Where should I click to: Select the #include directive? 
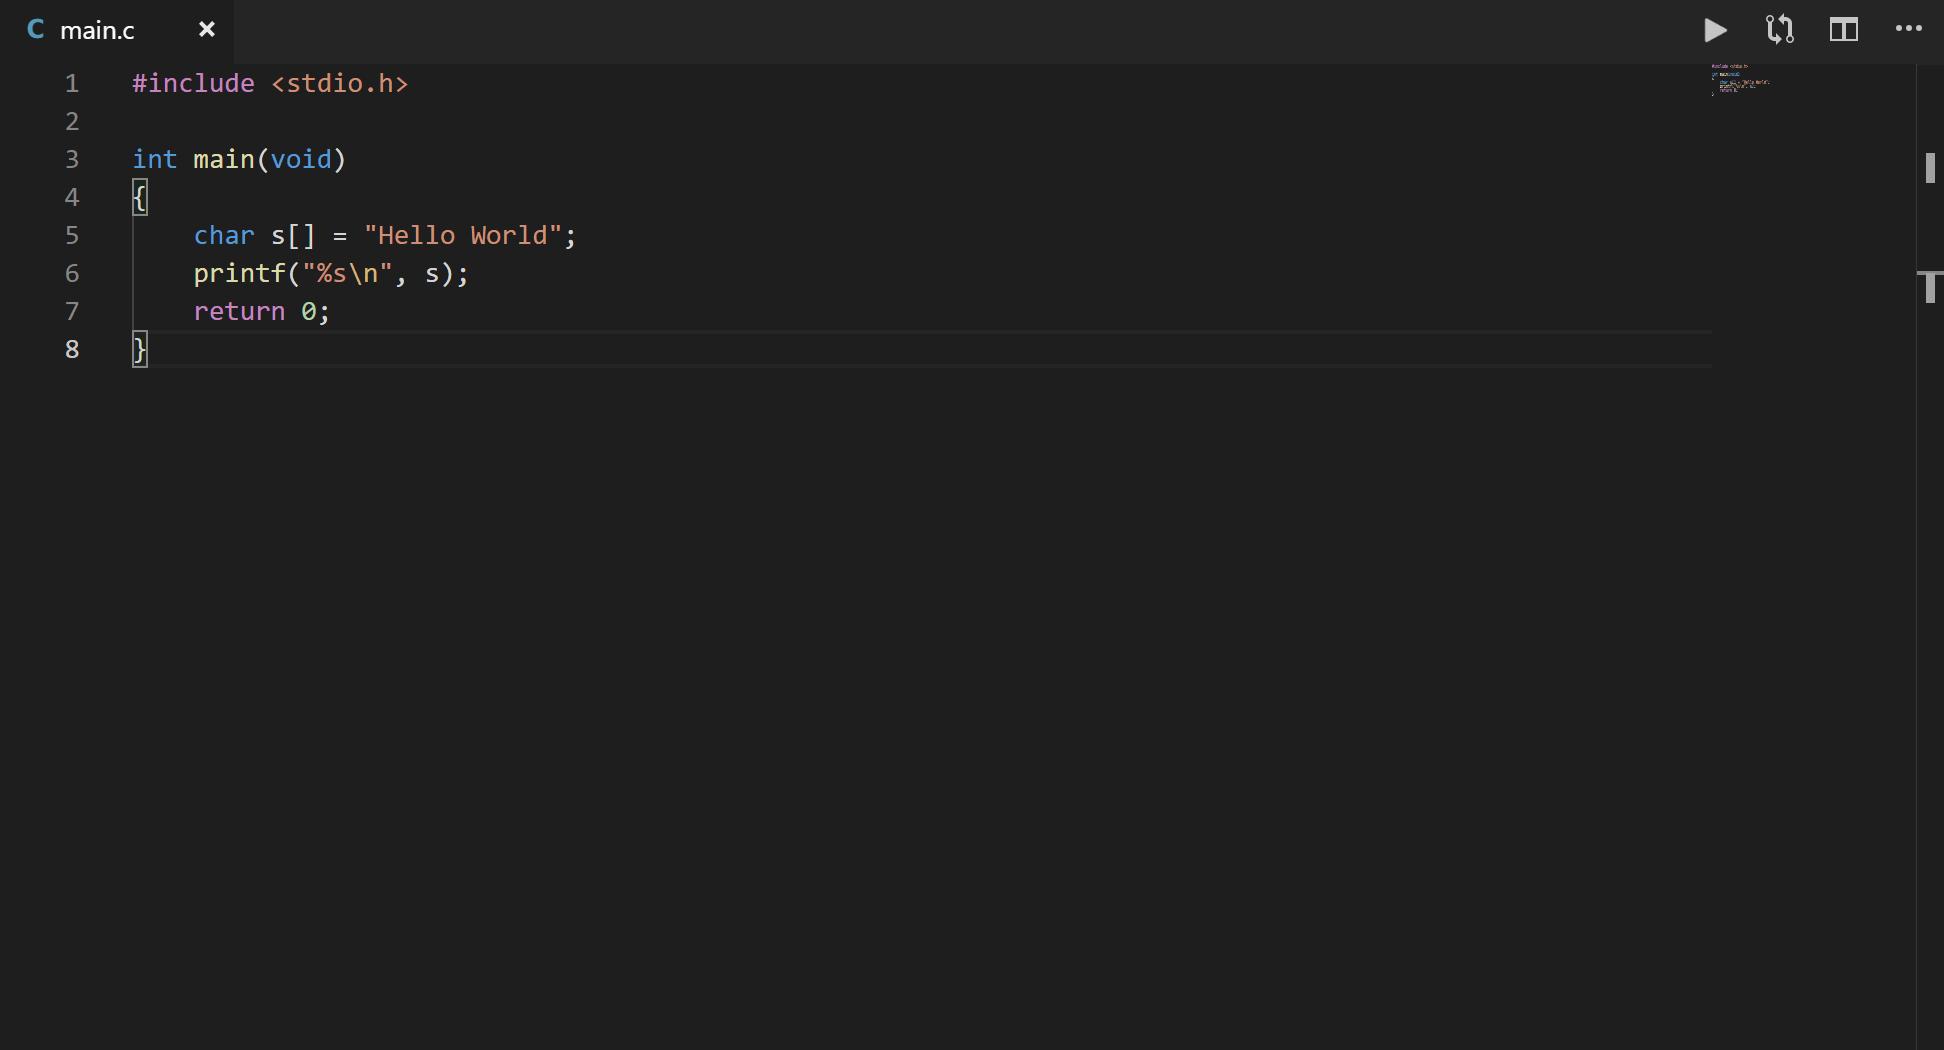(193, 83)
